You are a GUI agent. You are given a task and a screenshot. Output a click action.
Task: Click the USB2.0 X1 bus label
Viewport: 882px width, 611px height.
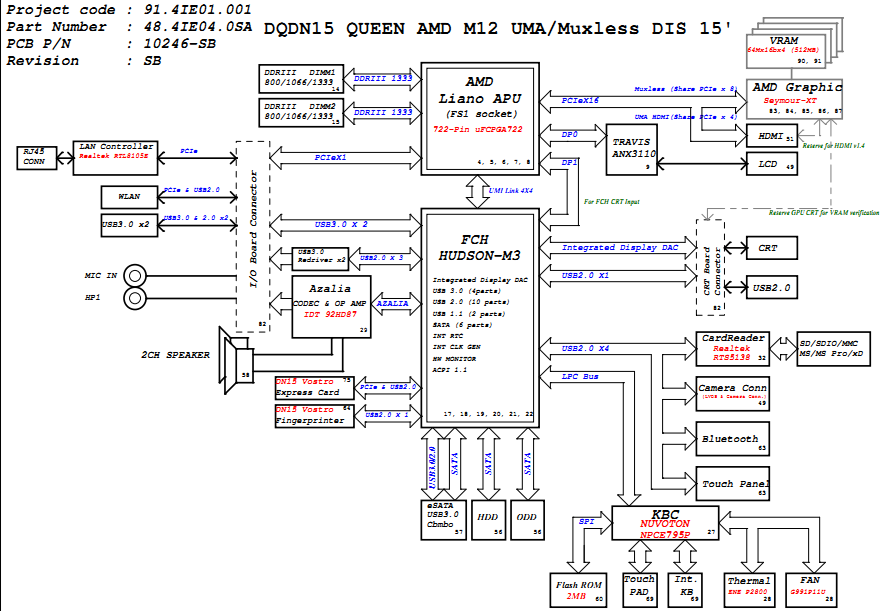[x=585, y=275]
